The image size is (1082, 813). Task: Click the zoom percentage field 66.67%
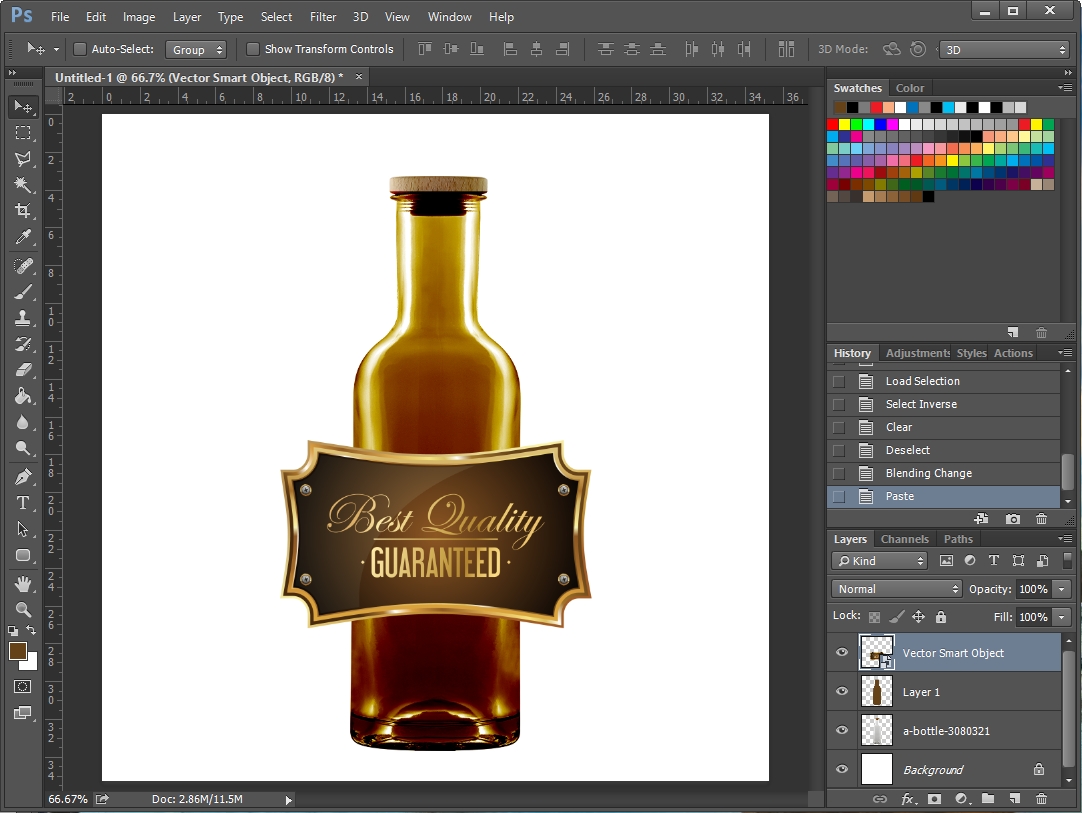(x=68, y=799)
